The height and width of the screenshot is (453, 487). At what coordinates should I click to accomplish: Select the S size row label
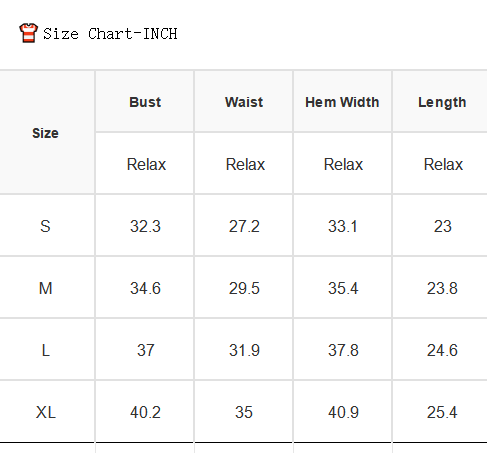(45, 226)
